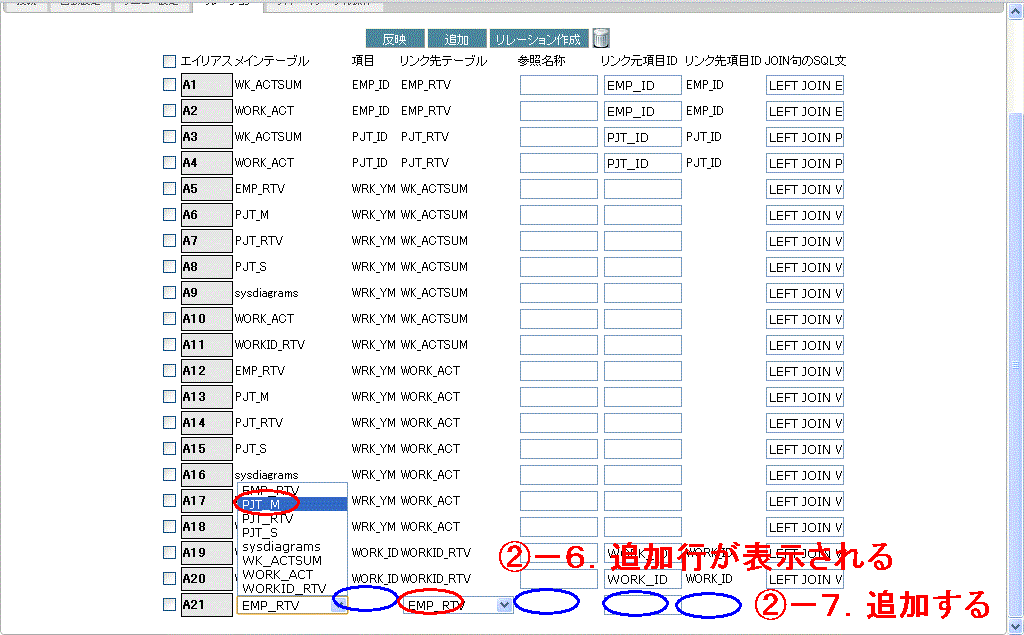Click the 反映 (apply) button

pos(394,40)
